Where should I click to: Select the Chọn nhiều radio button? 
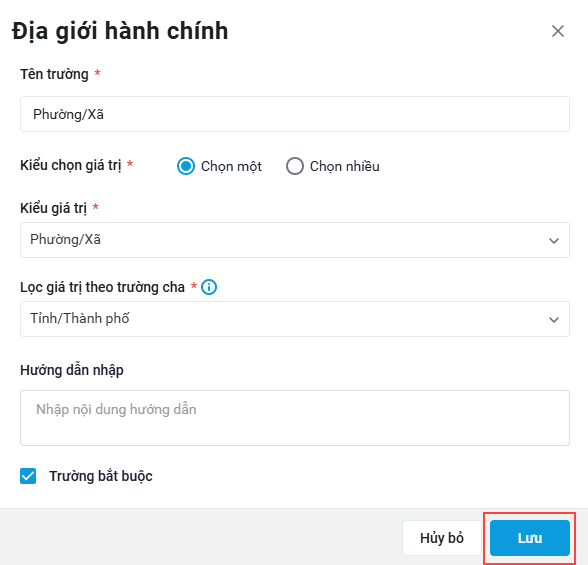(295, 166)
